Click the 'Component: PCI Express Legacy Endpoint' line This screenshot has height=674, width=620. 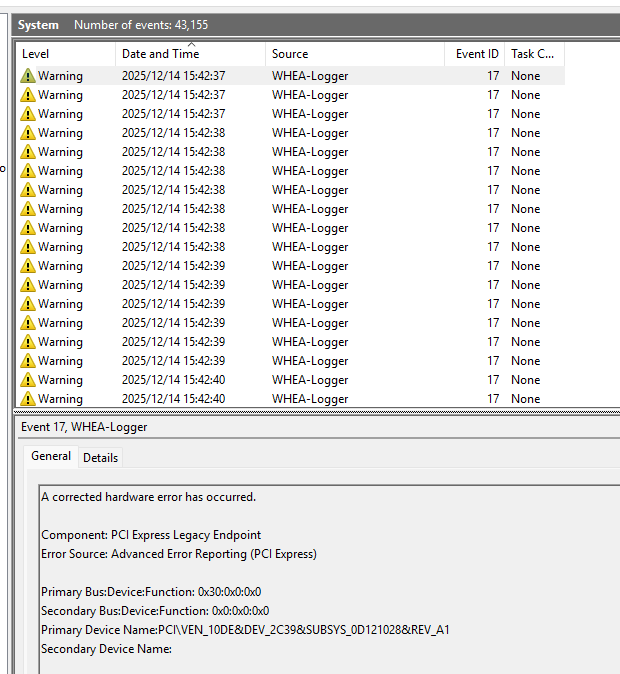(x=151, y=535)
